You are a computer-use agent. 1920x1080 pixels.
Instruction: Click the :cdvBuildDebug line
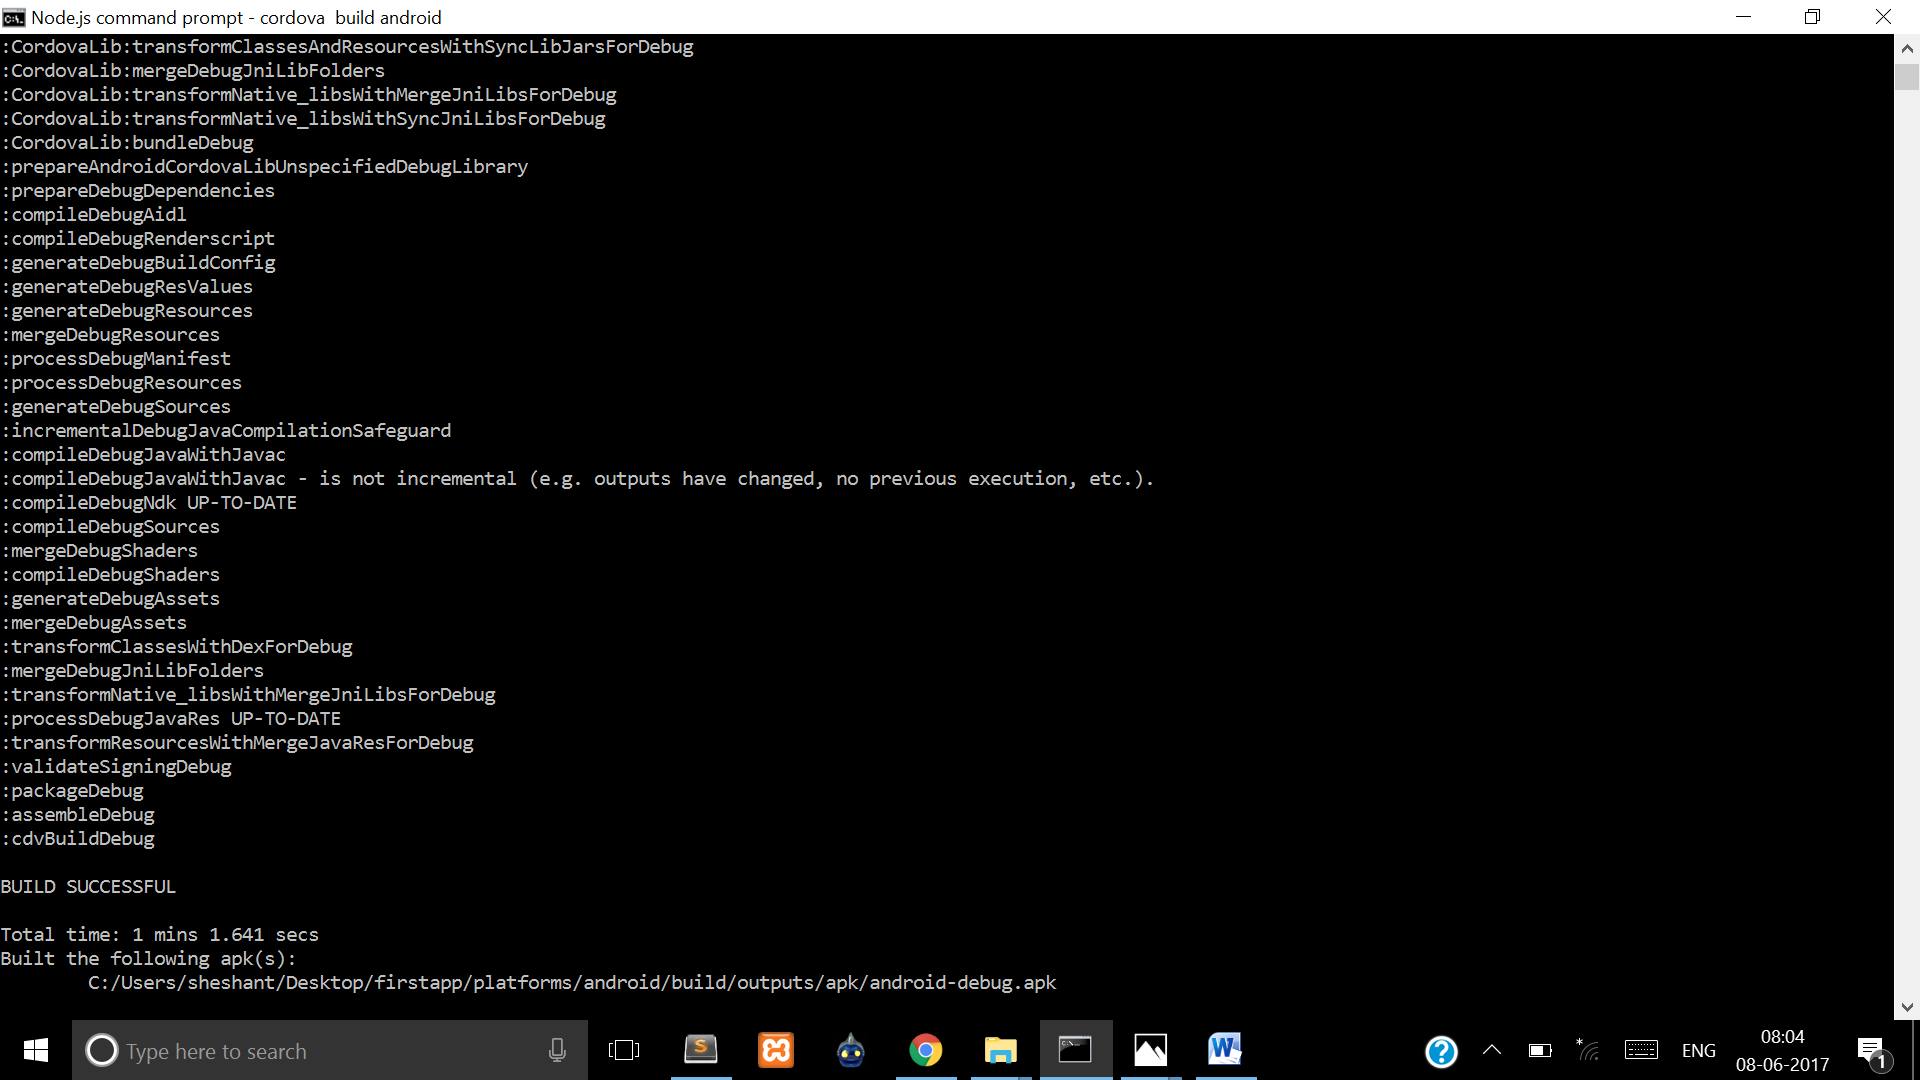point(78,839)
